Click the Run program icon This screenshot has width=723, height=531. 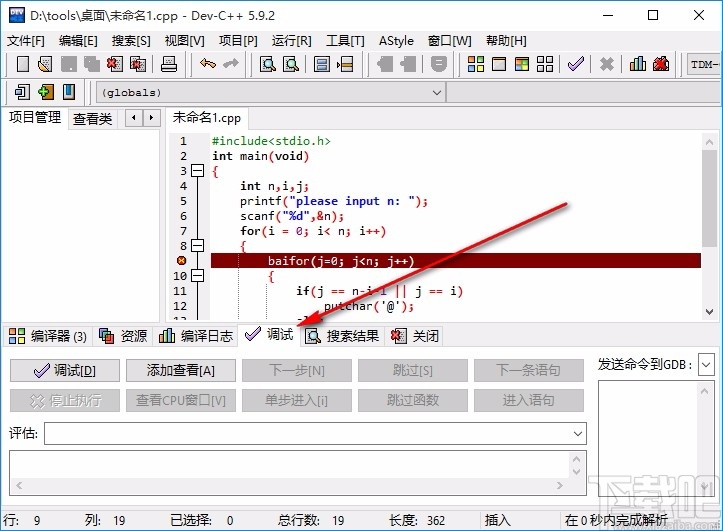pyautogui.click(x=499, y=64)
